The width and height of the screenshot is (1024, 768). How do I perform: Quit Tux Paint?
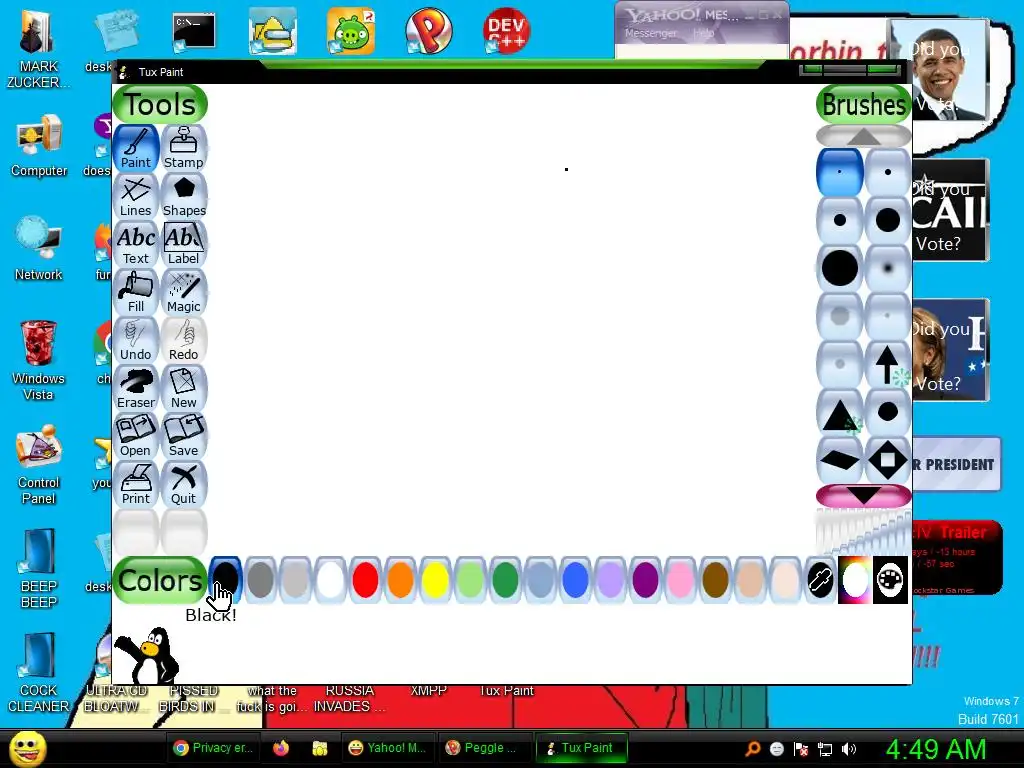click(x=184, y=484)
